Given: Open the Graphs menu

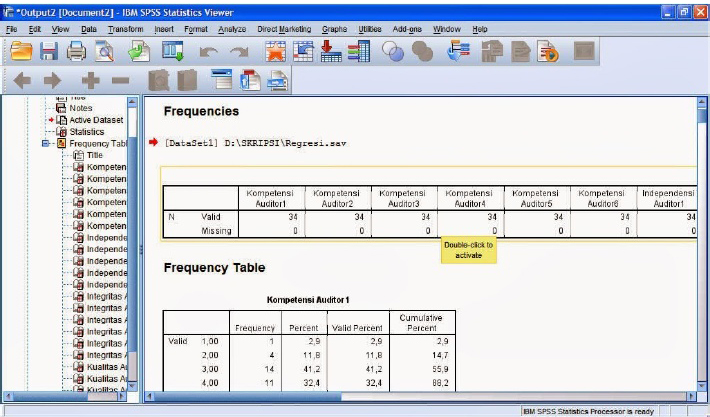Looking at the screenshot, I should pyautogui.click(x=334, y=29).
